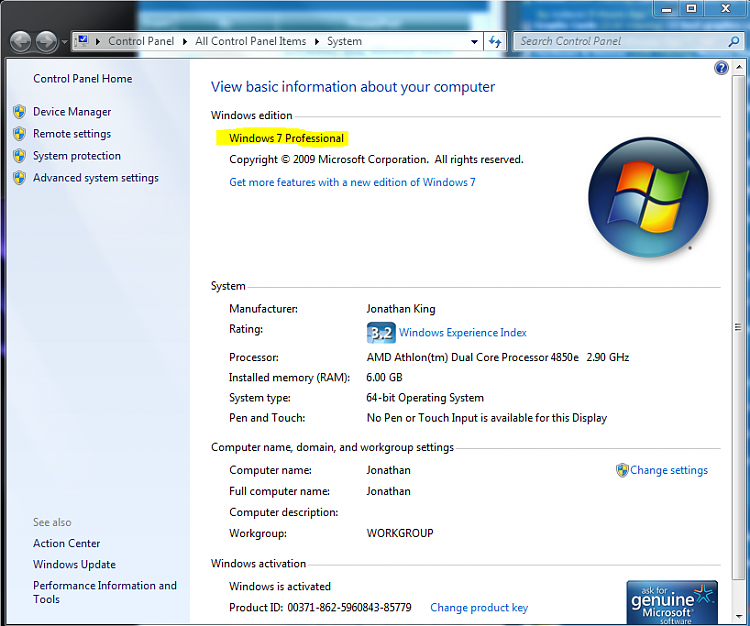Click the AMD Athlon processor value text
This screenshot has width=750, height=626.
[497, 358]
